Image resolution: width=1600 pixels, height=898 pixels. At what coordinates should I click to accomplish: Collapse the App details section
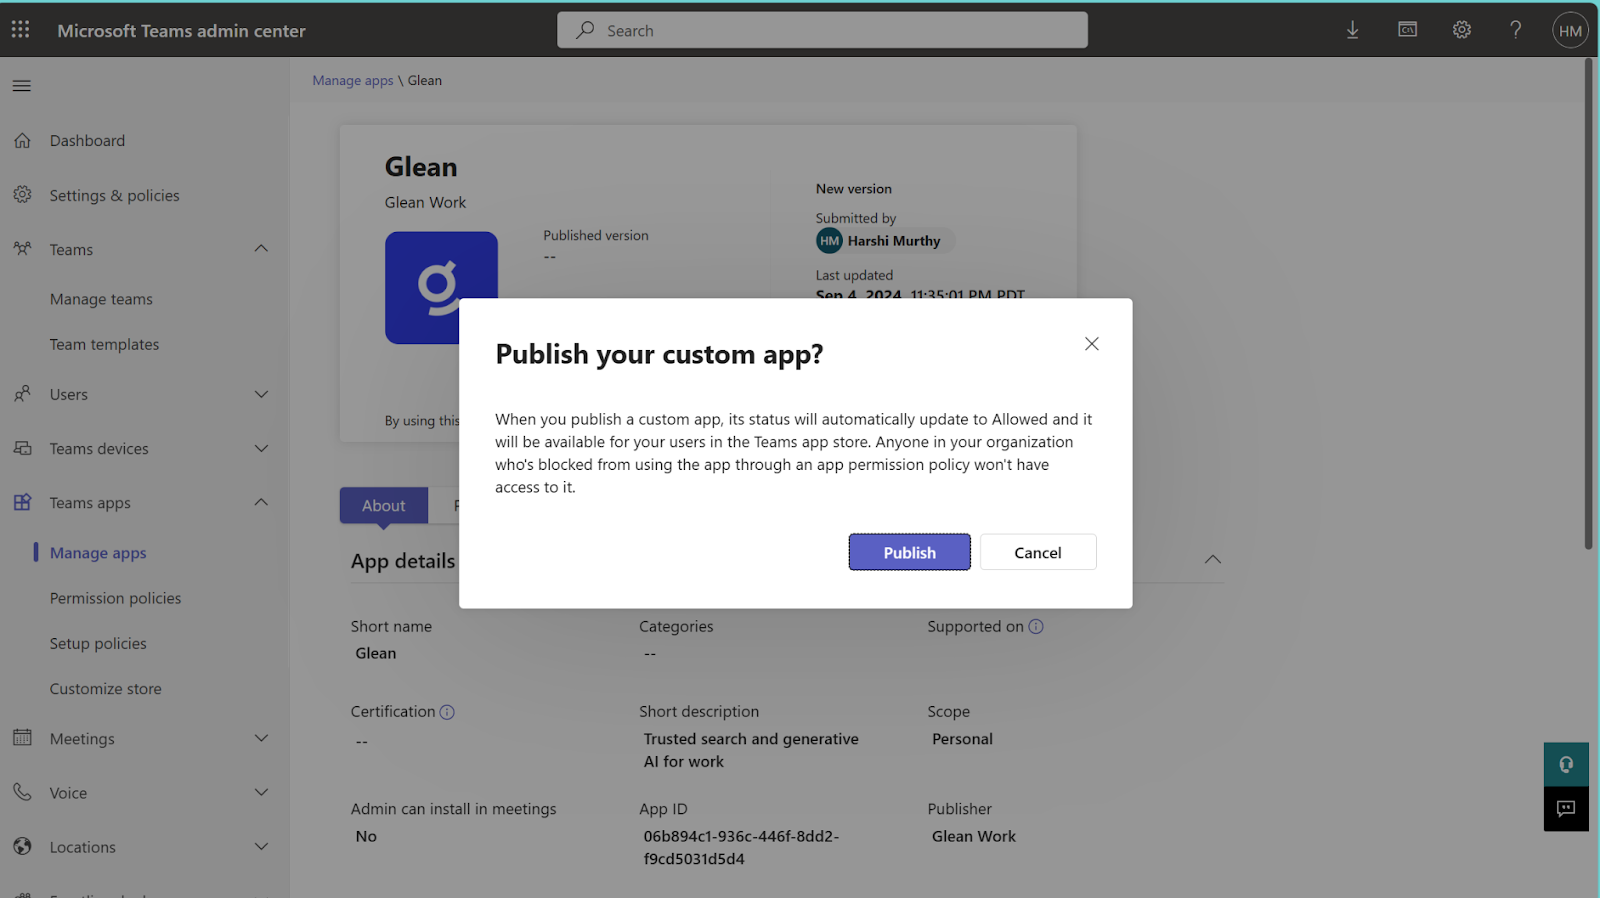(1213, 559)
